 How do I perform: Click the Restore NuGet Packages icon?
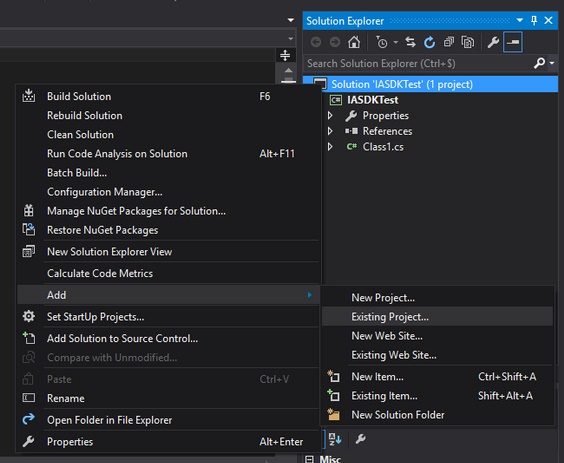[x=28, y=229]
